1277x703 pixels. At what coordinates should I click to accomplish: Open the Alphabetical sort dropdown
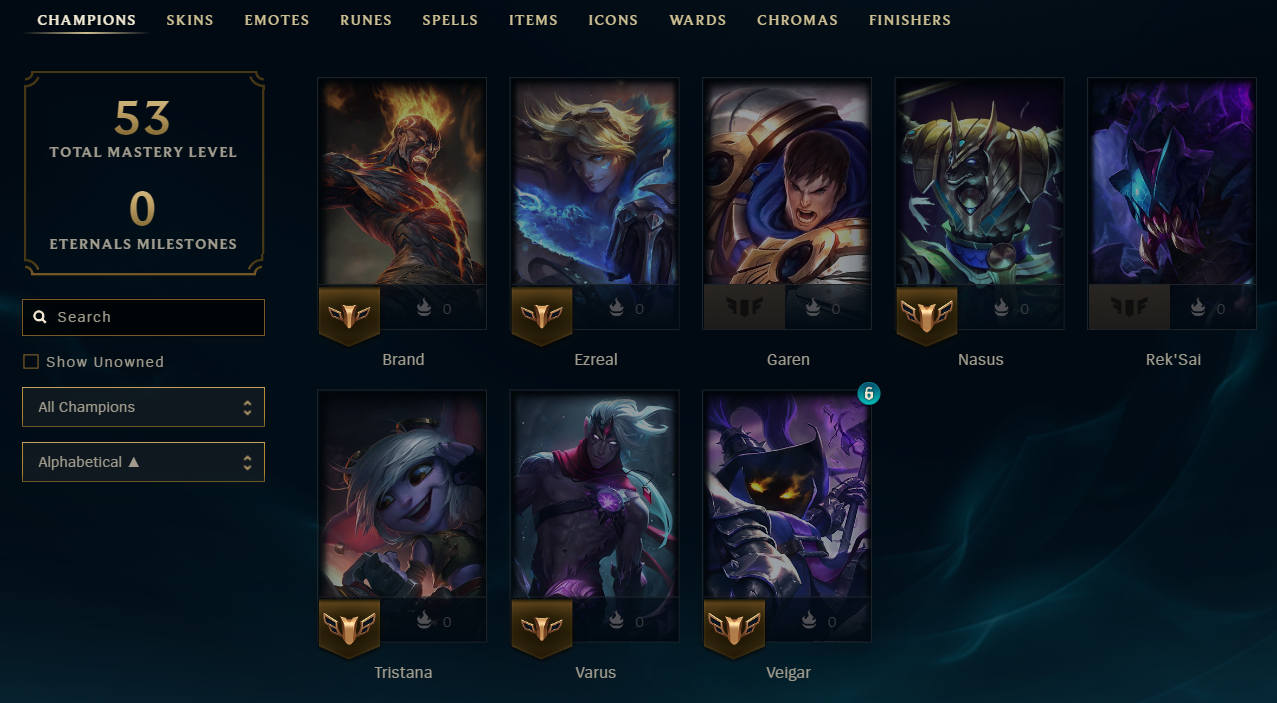pyautogui.click(x=143, y=462)
